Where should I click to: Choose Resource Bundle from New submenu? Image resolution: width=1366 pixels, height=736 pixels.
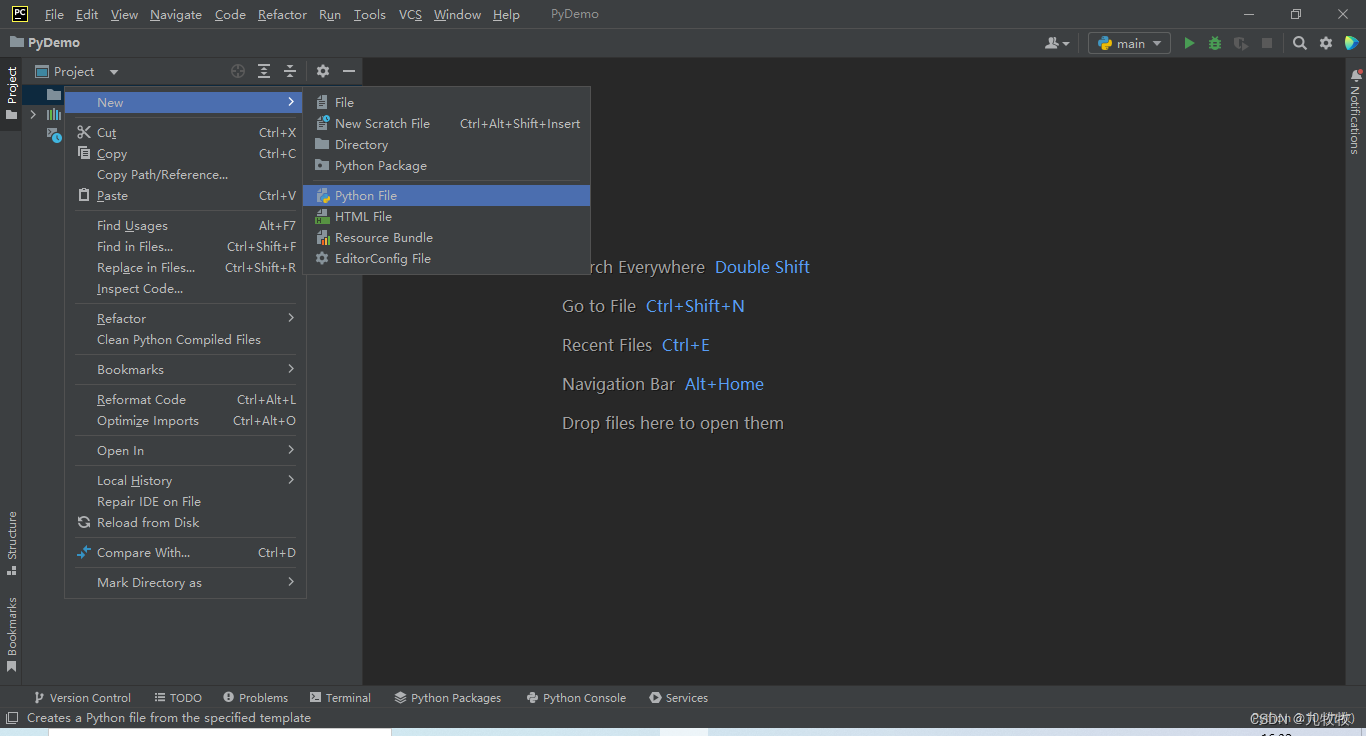point(447,237)
